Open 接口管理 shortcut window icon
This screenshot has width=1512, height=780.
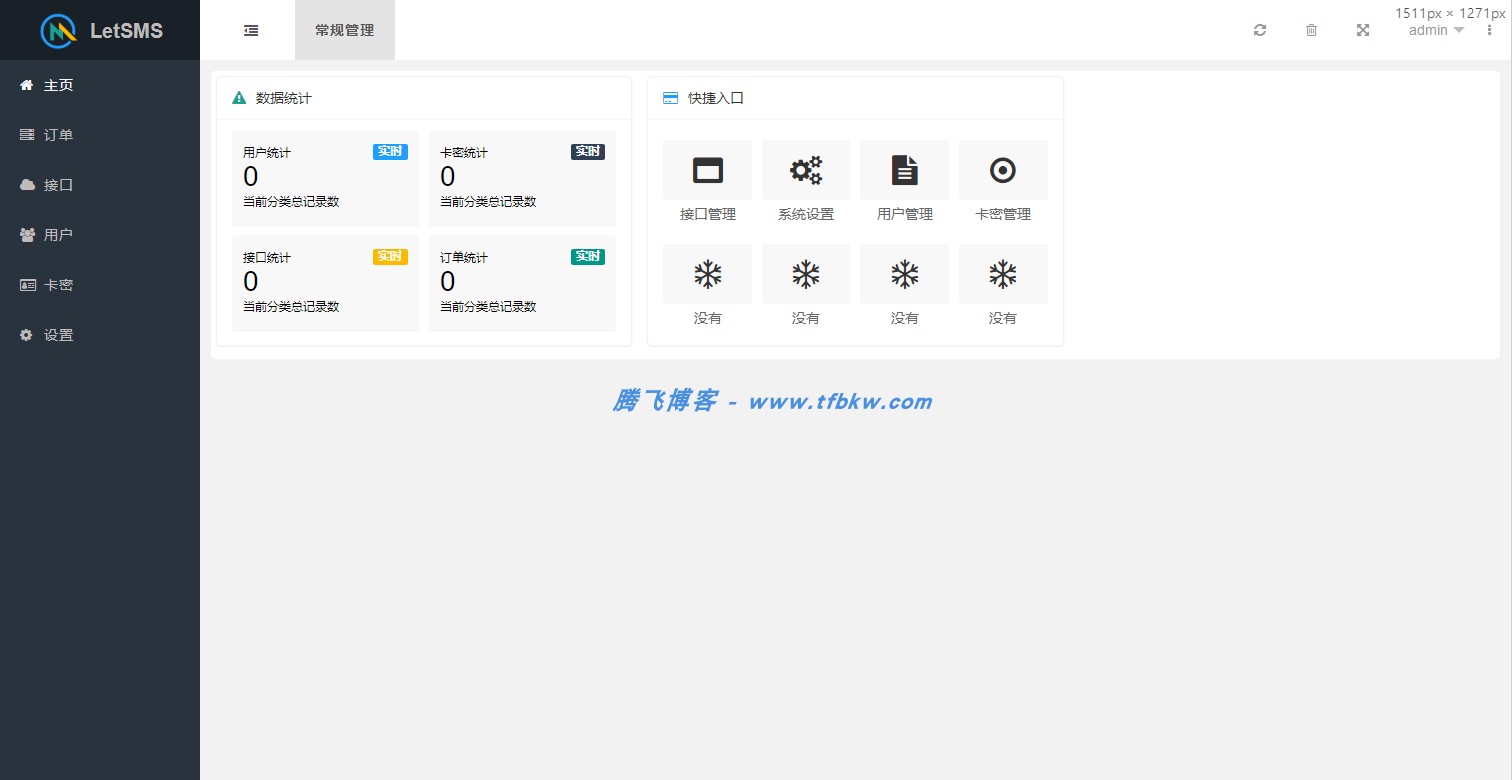(x=708, y=170)
